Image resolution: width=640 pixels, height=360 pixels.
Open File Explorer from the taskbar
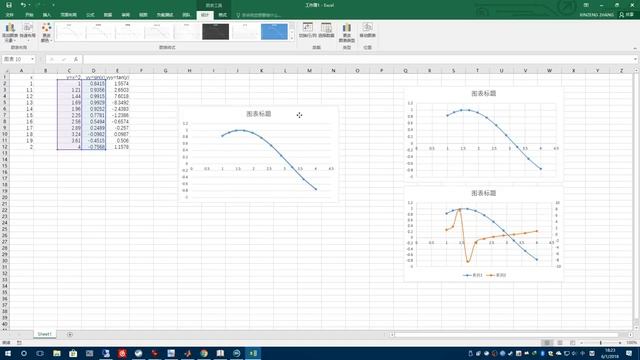pos(57,353)
